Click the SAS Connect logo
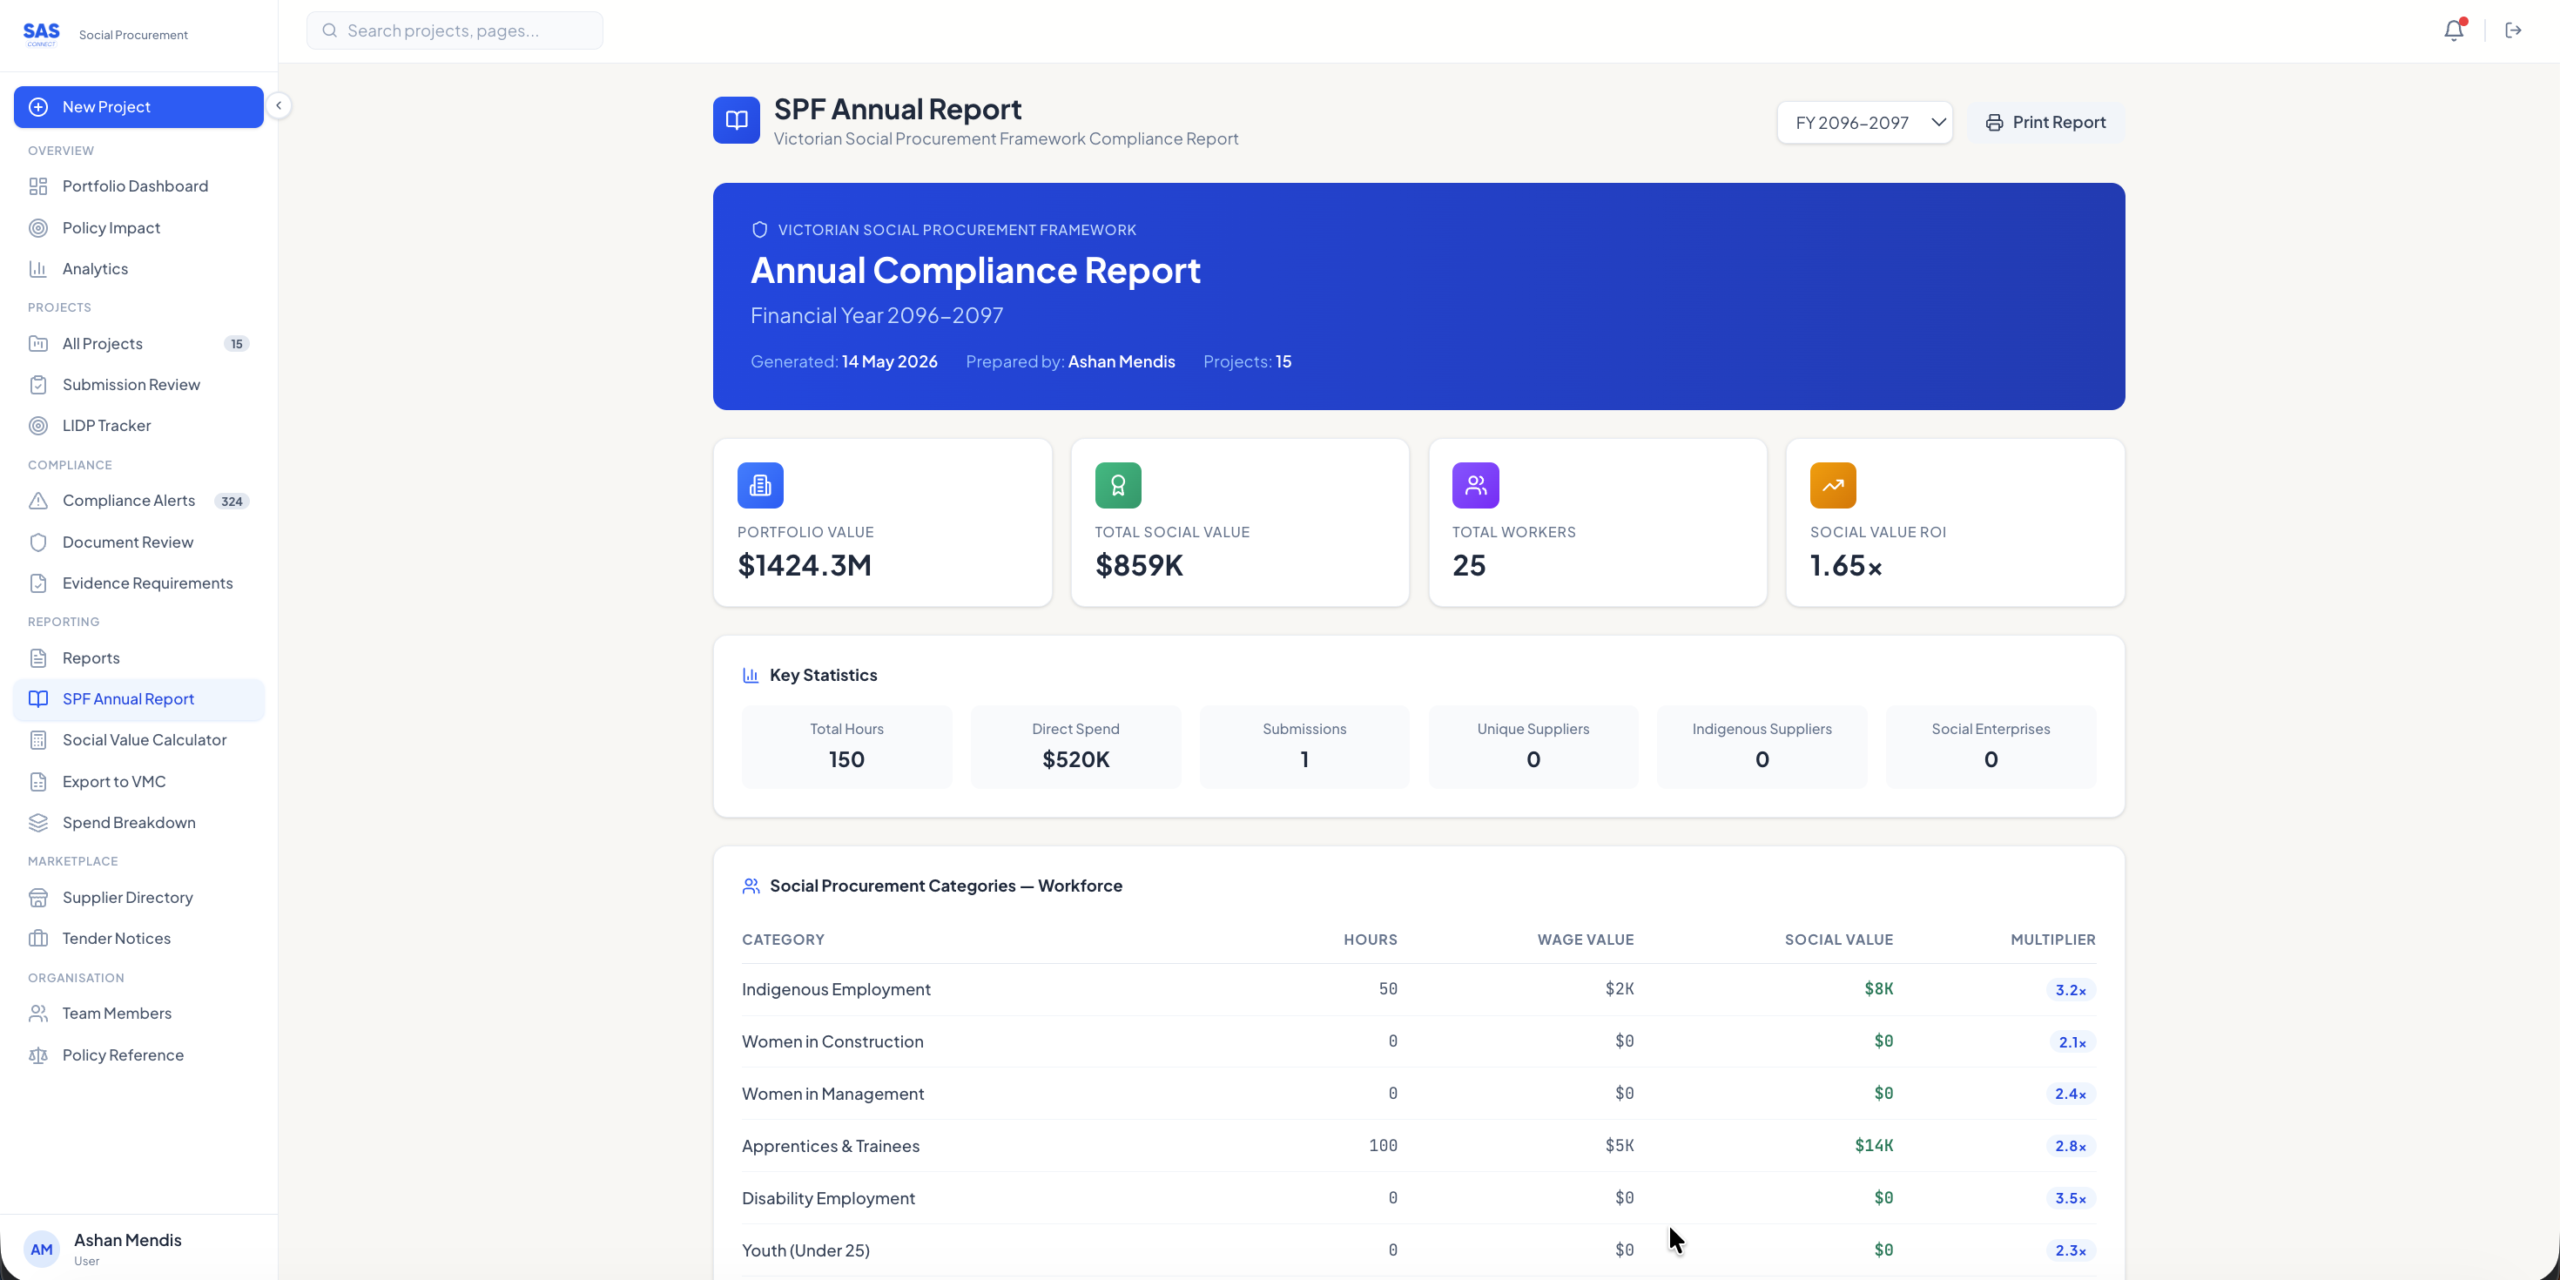The height and width of the screenshot is (1280, 2560). [x=41, y=34]
